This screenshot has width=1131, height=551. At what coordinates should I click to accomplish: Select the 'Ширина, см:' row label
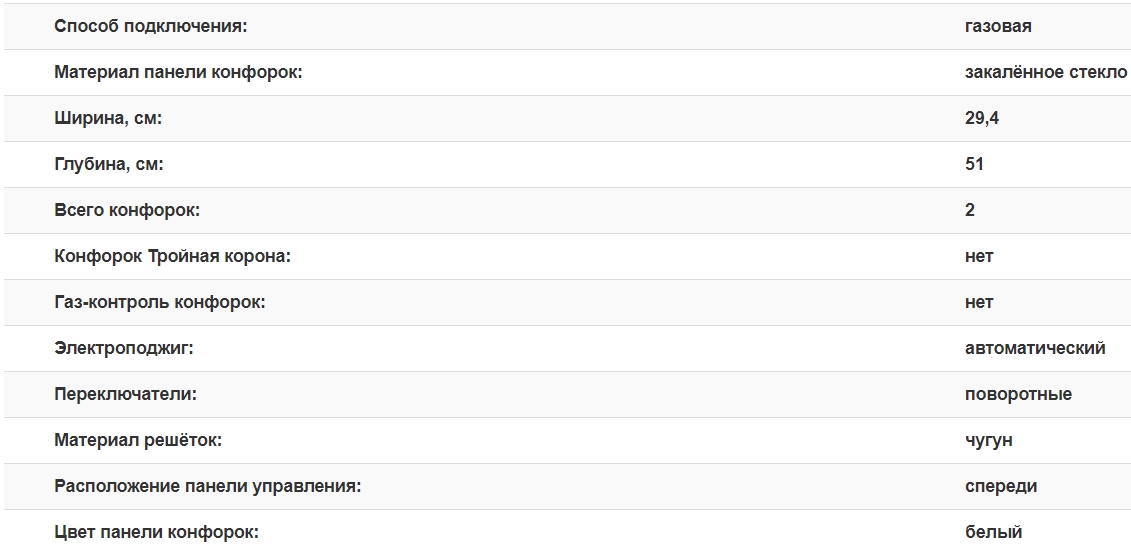click(108, 119)
